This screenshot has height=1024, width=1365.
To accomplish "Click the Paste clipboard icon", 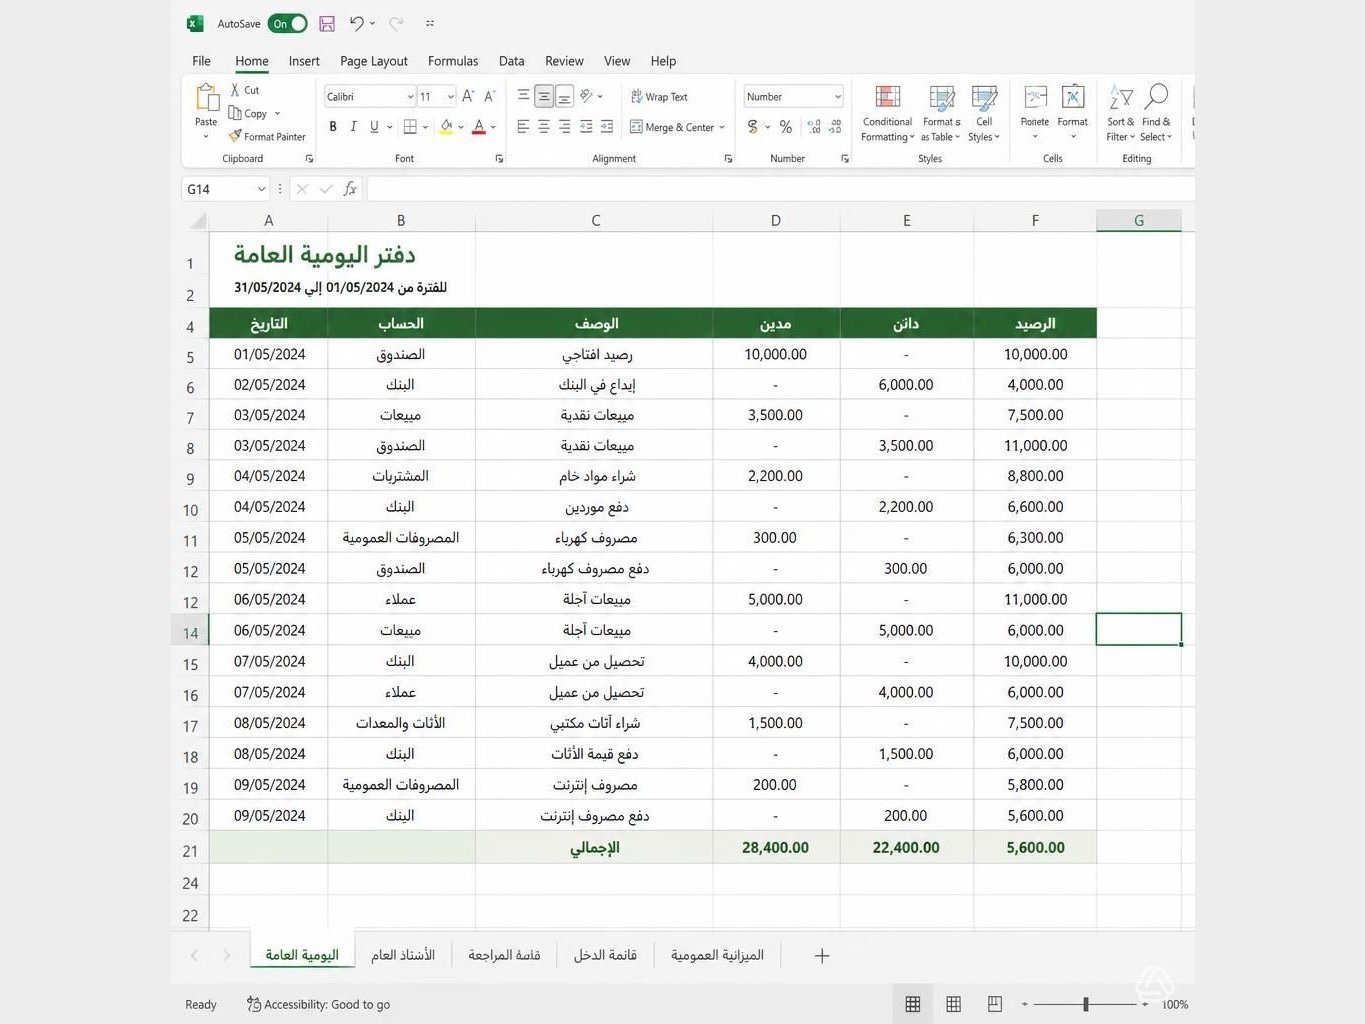I will pos(206,98).
